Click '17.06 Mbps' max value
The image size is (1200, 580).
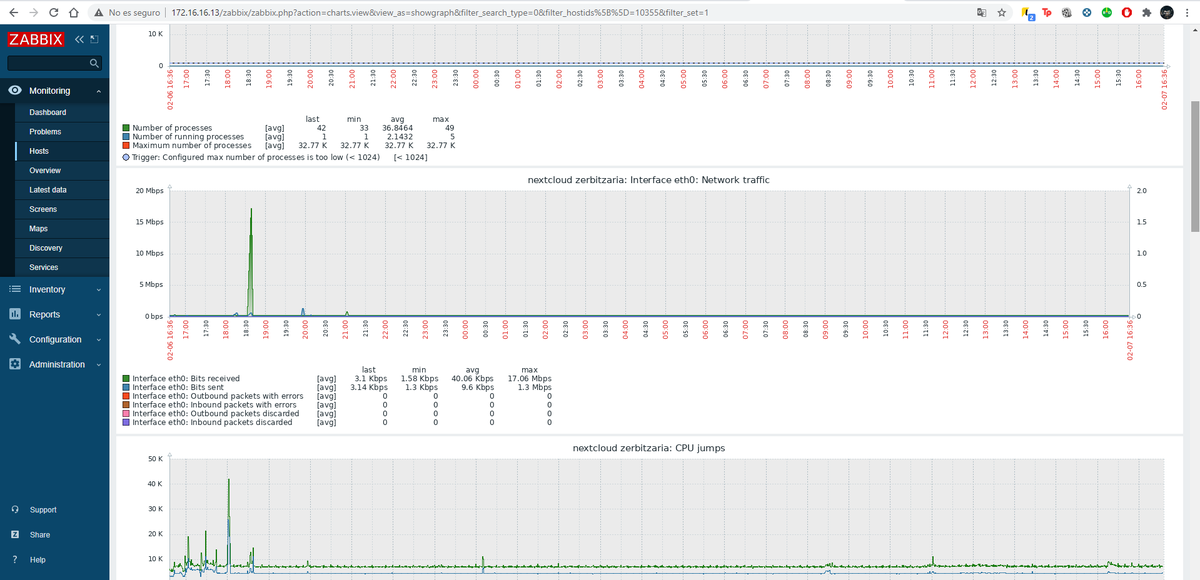[530, 379]
